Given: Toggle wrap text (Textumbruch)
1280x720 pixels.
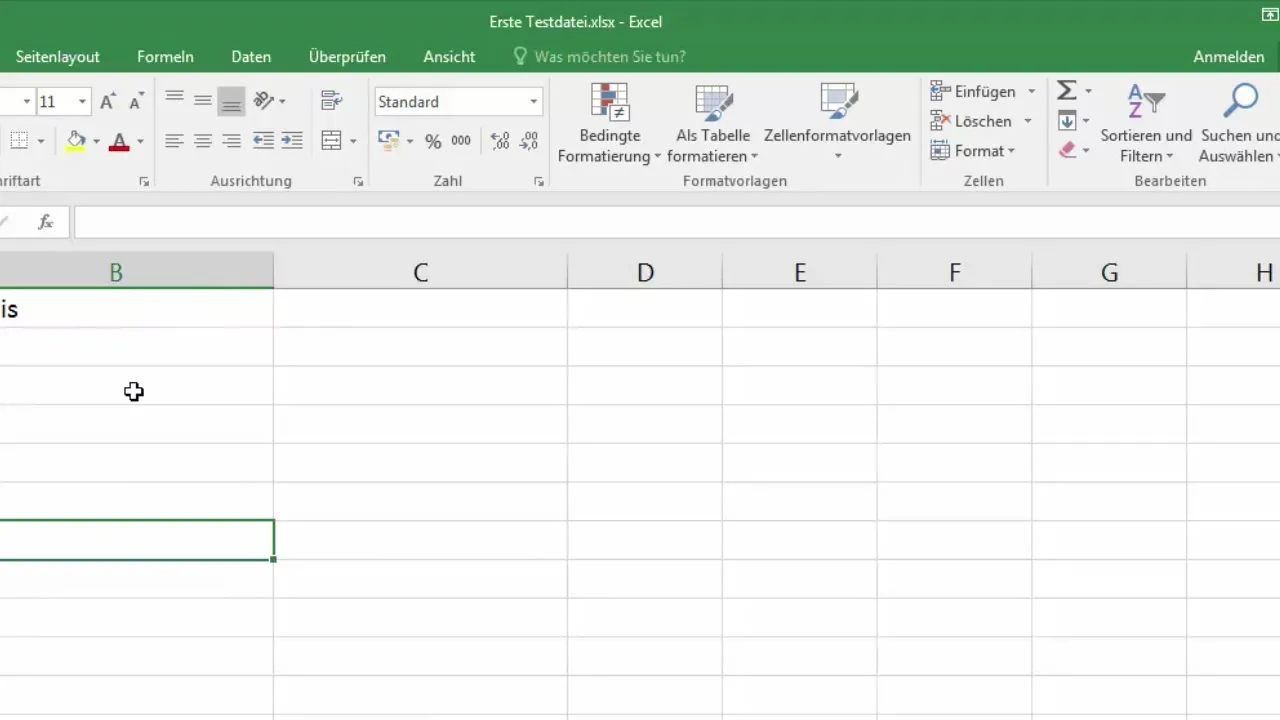Looking at the screenshot, I should [x=331, y=100].
